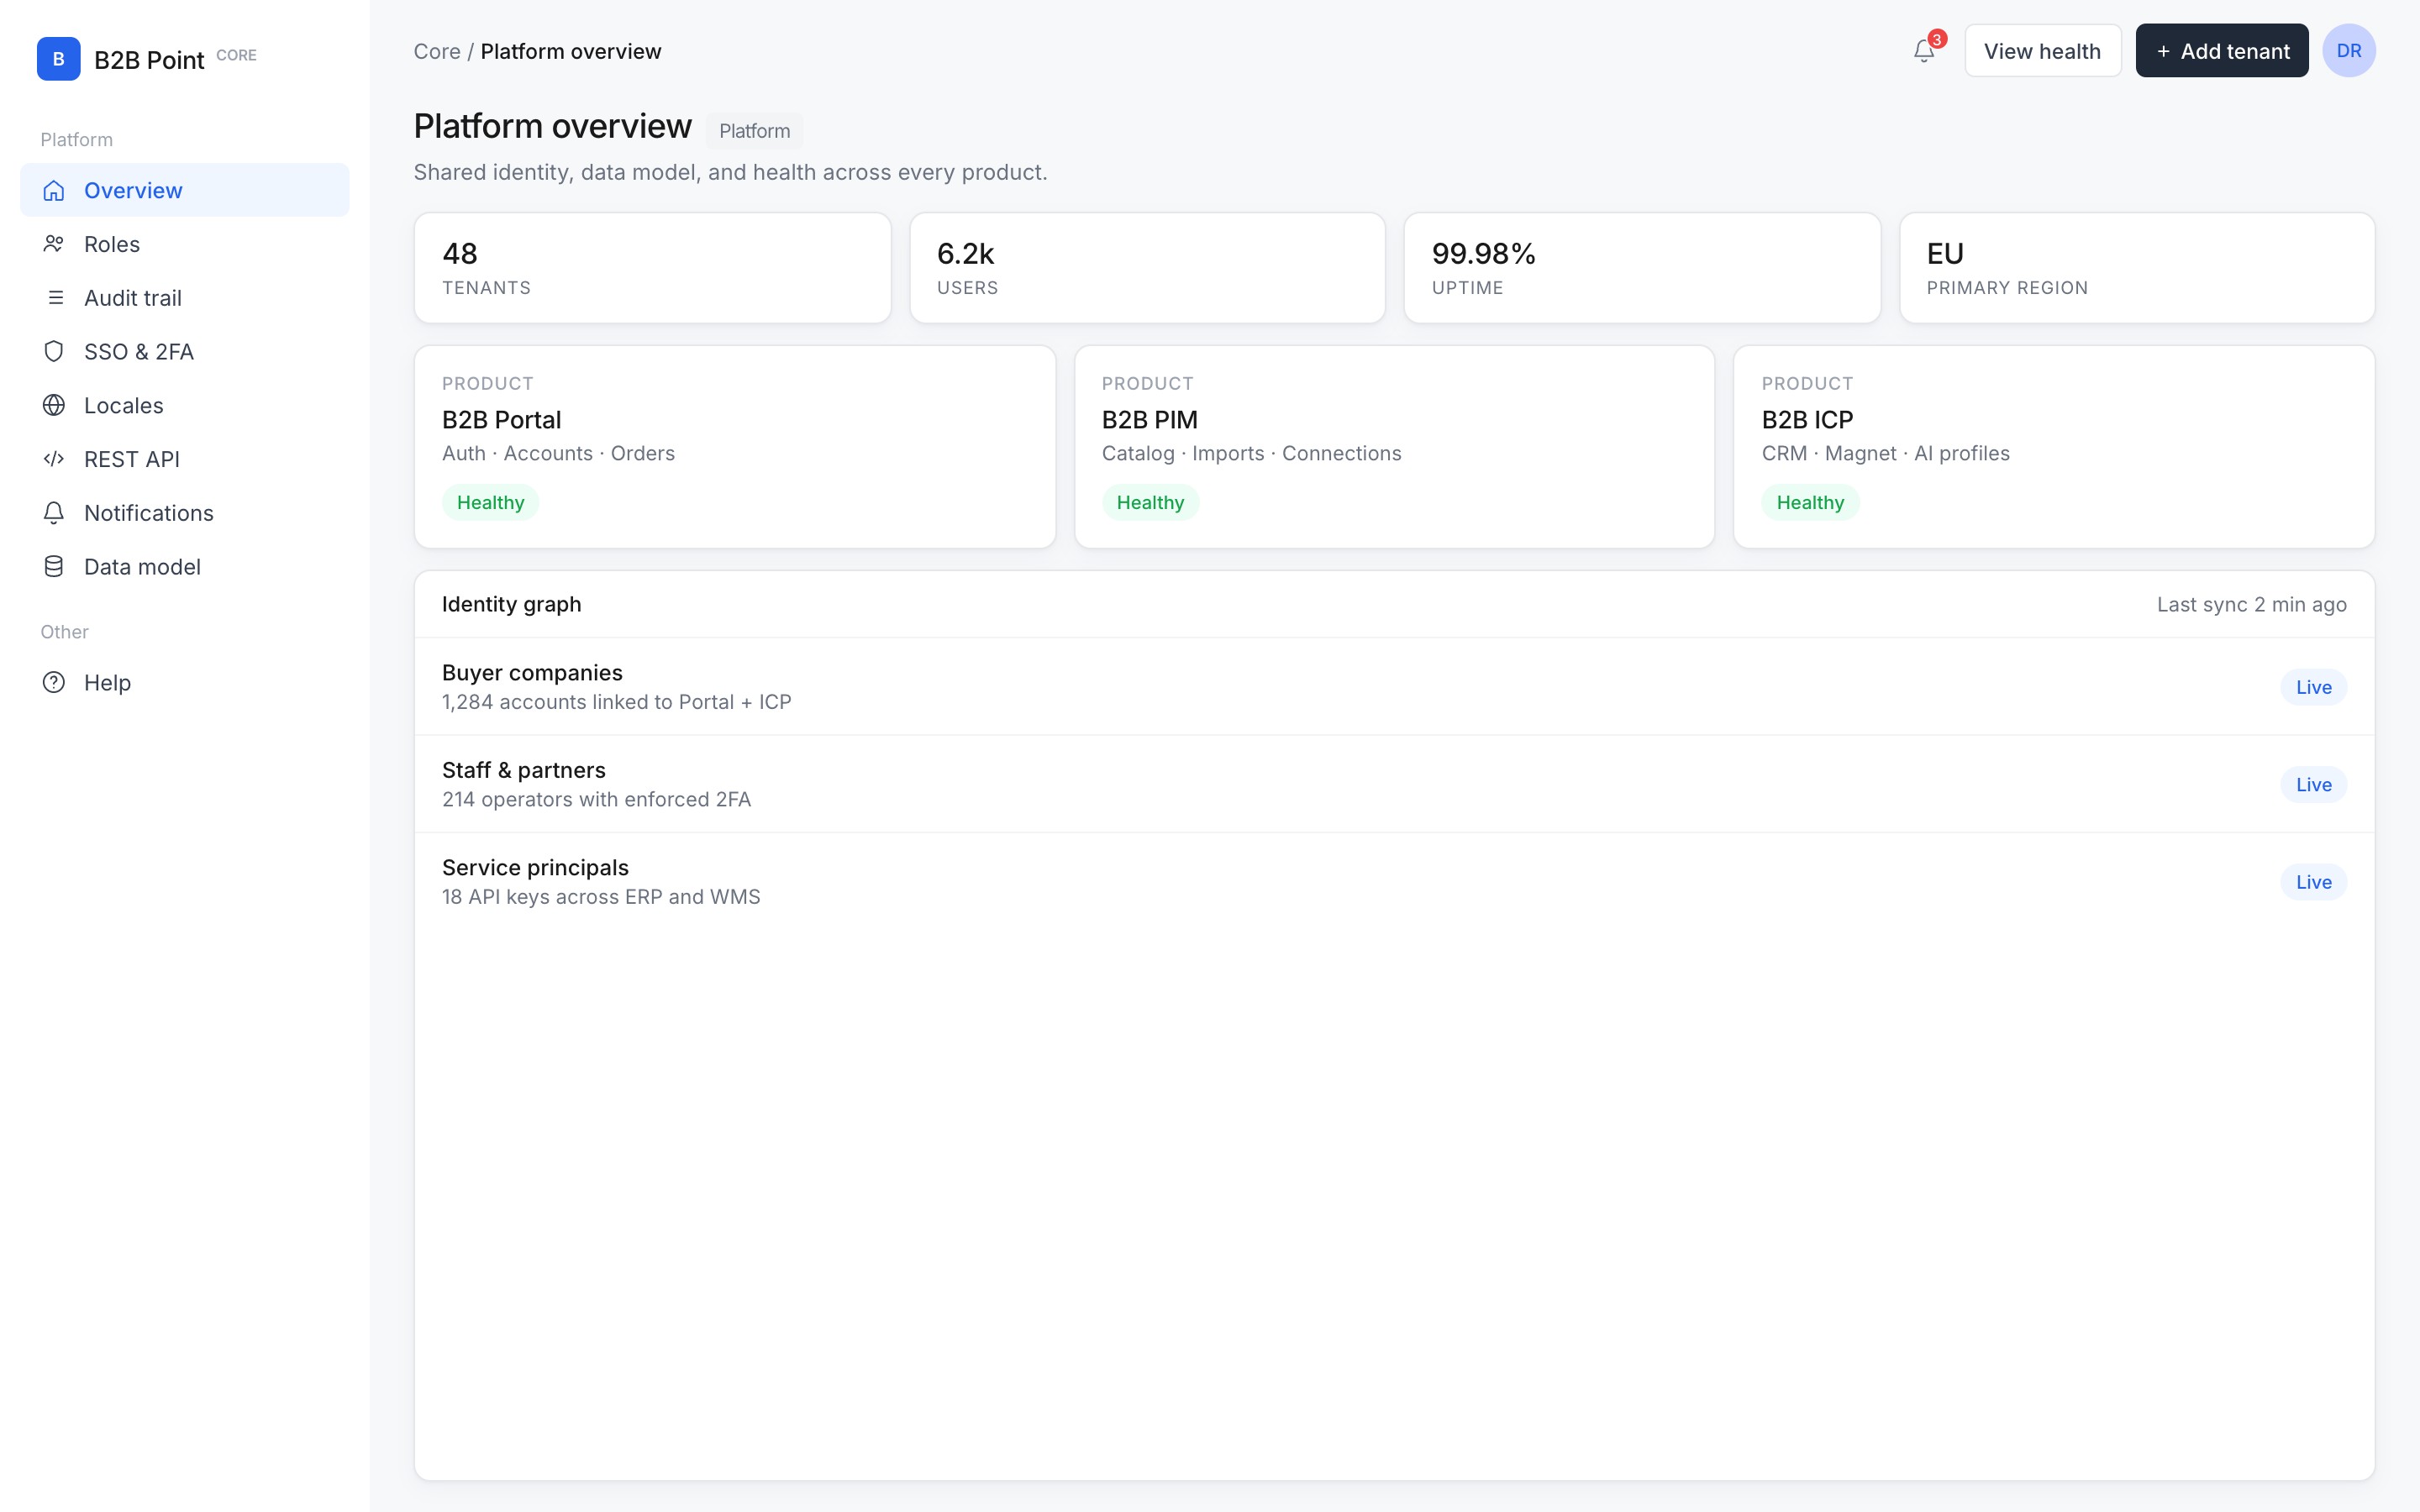Open the B2B ICP product card
The height and width of the screenshot is (1512, 2420).
tap(2054, 447)
